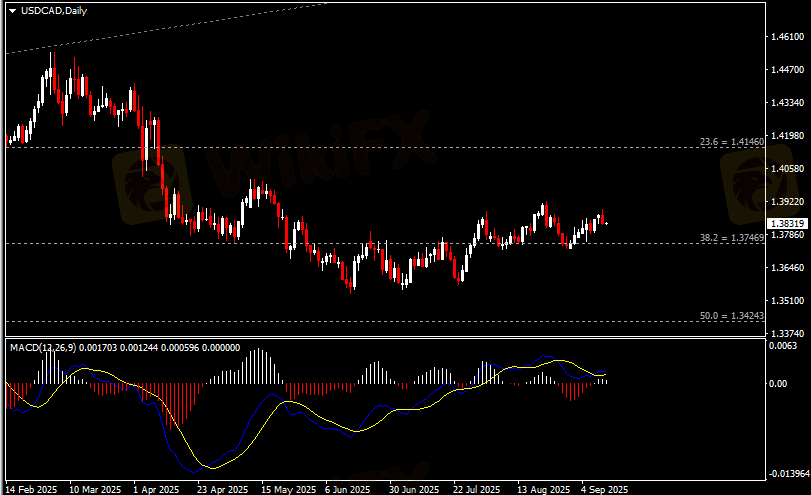Click the 14 Feb 2025 date label
Viewport: 811px width, 495px height.
tap(31, 489)
